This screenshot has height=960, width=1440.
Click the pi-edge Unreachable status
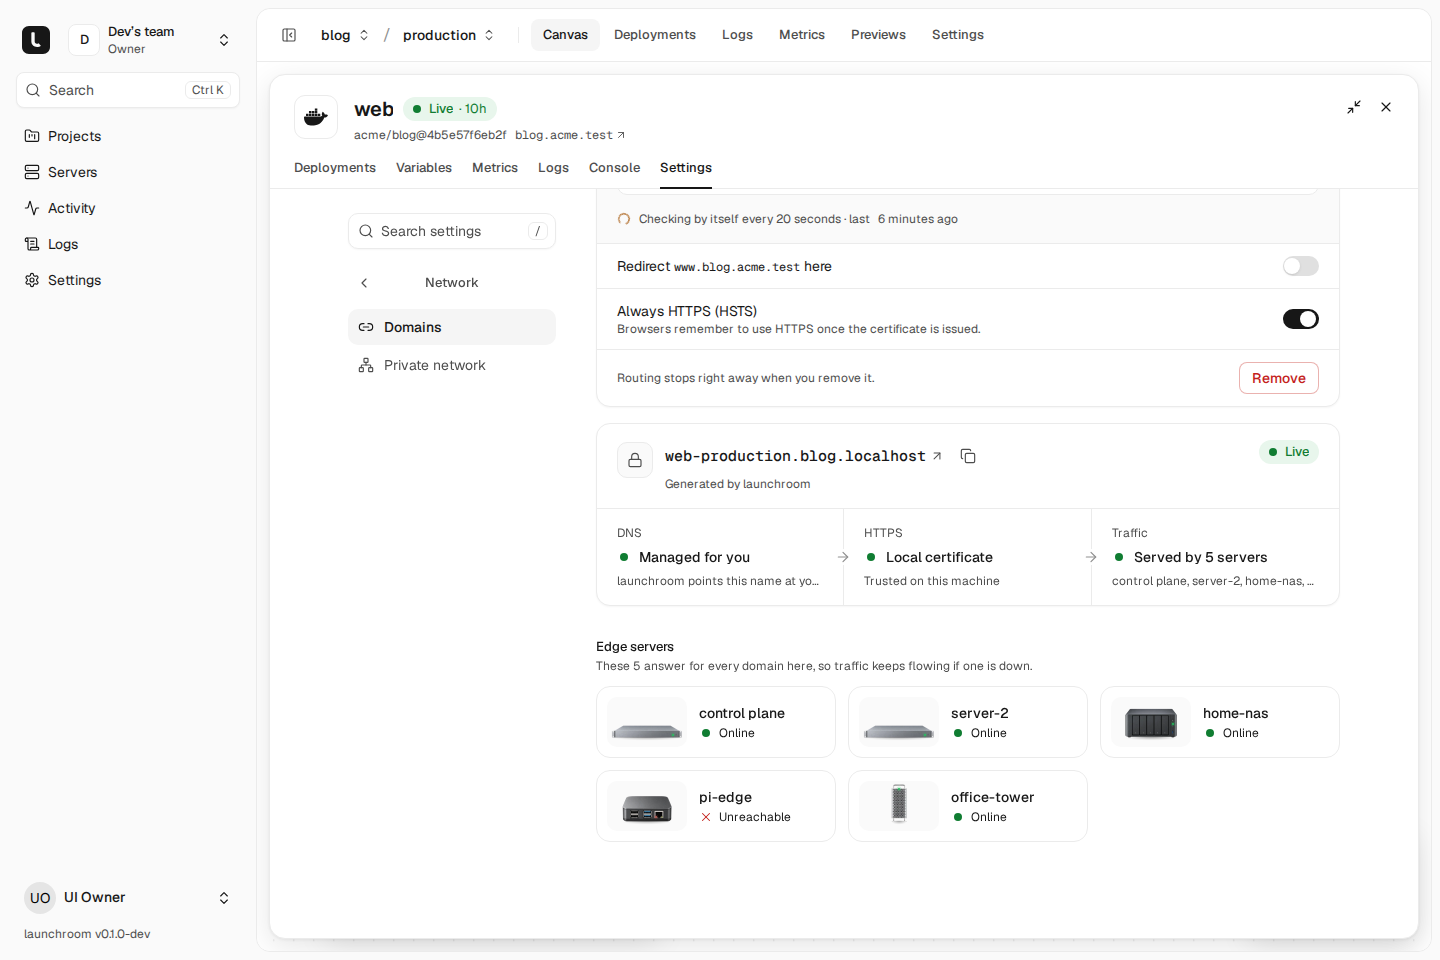click(746, 817)
